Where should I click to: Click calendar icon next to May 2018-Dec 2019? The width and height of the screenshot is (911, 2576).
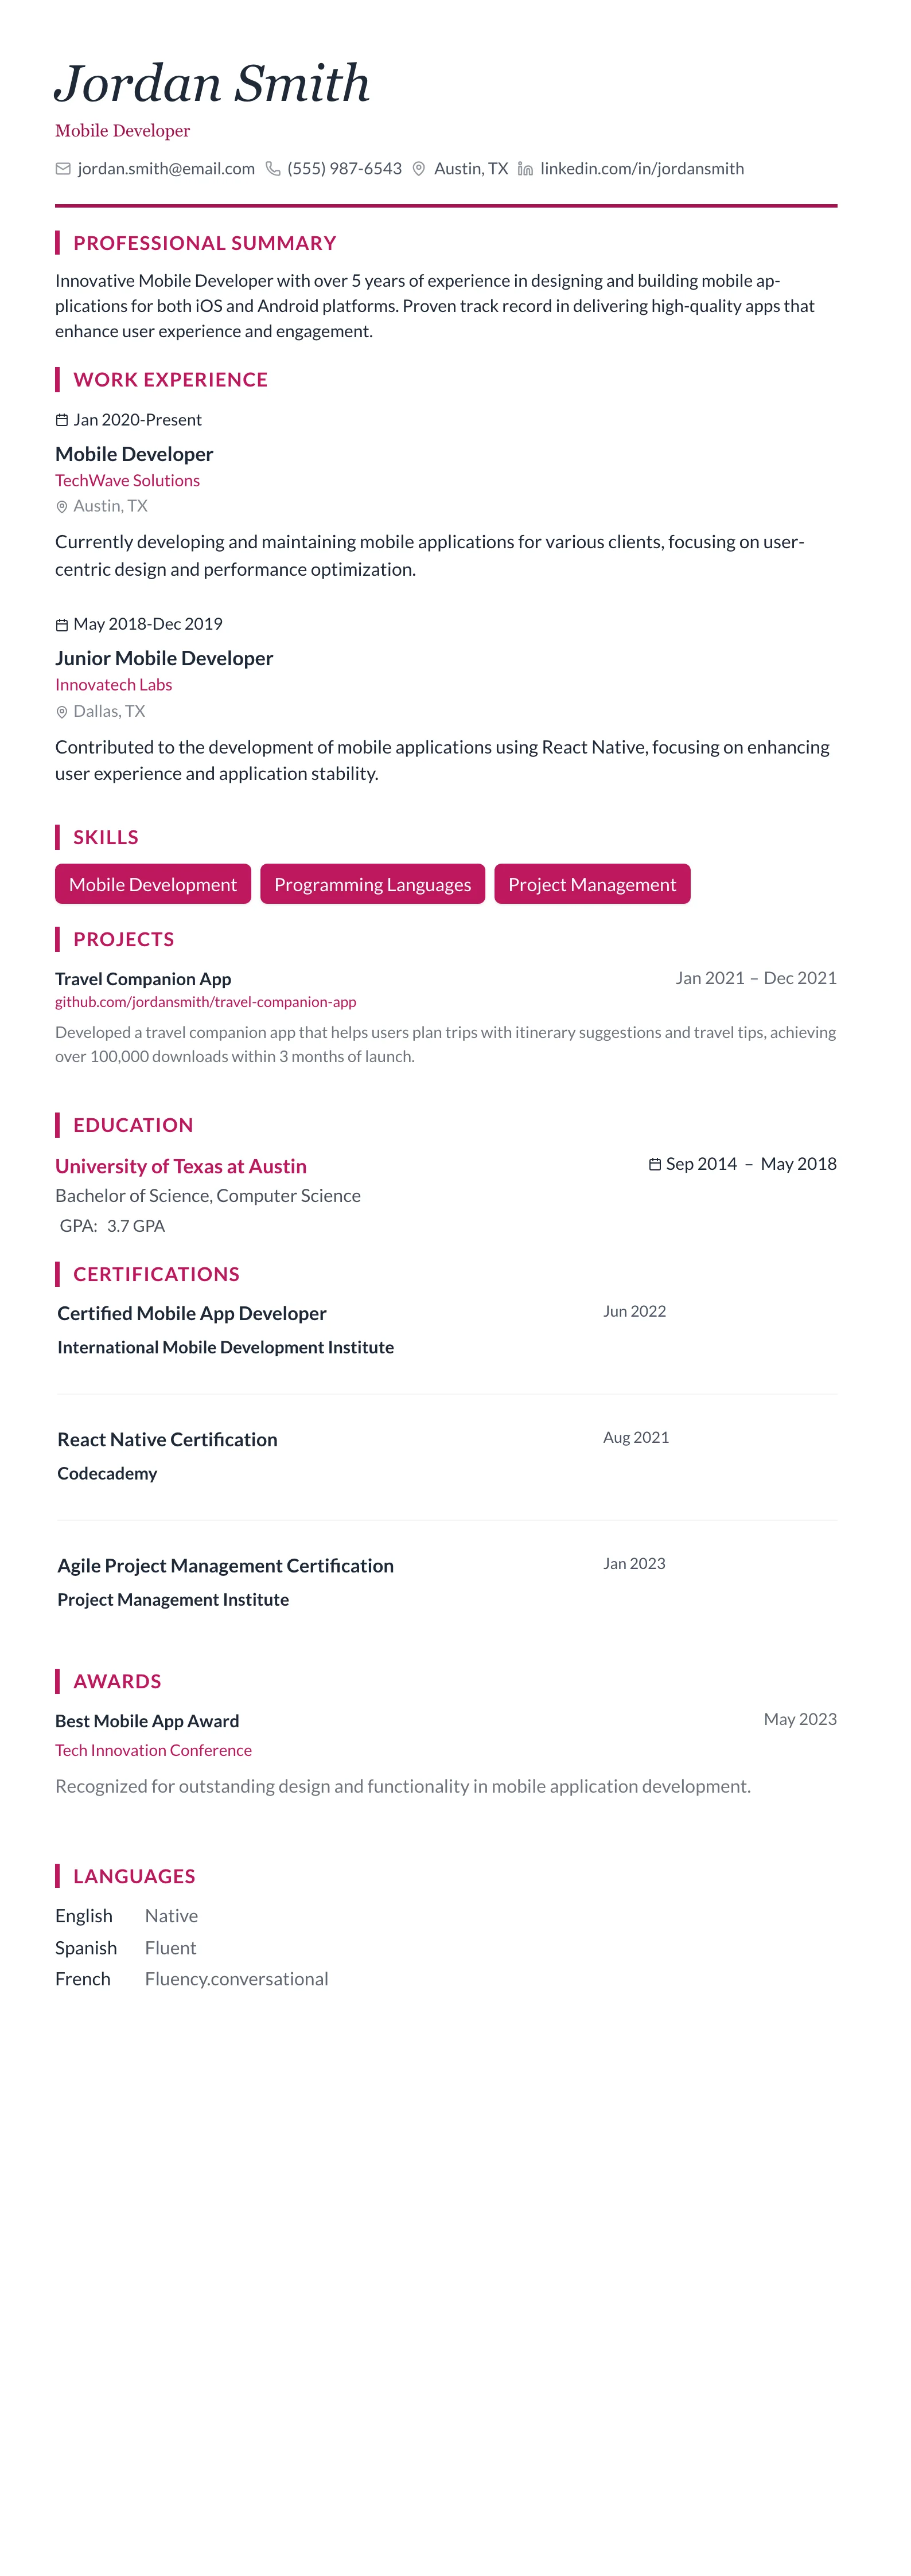(62, 625)
